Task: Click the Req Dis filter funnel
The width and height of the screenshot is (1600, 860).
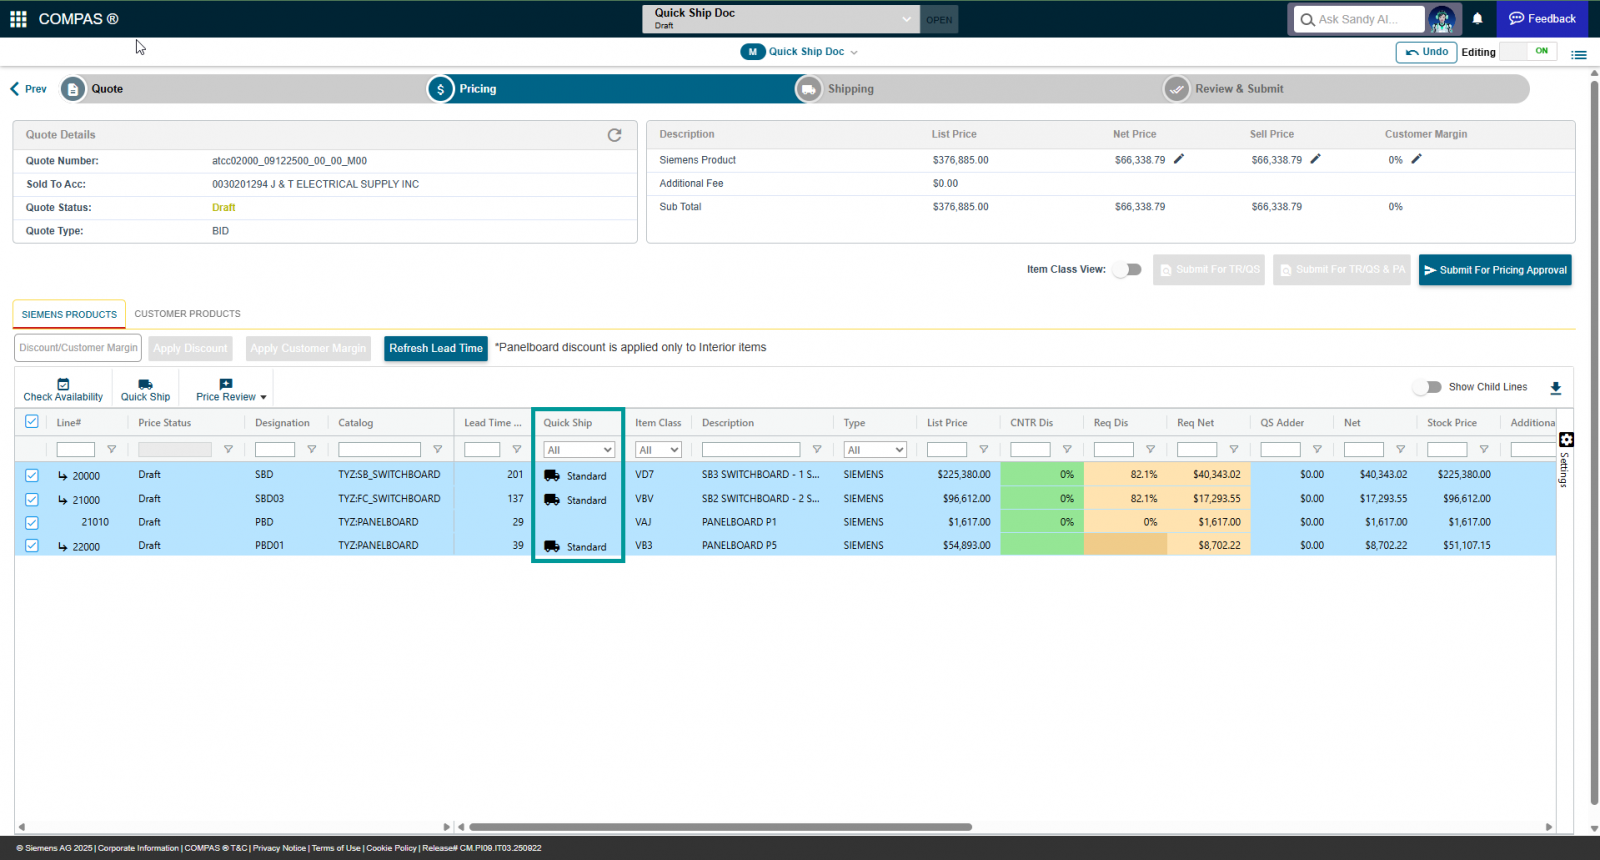Action: pyautogui.click(x=1150, y=450)
